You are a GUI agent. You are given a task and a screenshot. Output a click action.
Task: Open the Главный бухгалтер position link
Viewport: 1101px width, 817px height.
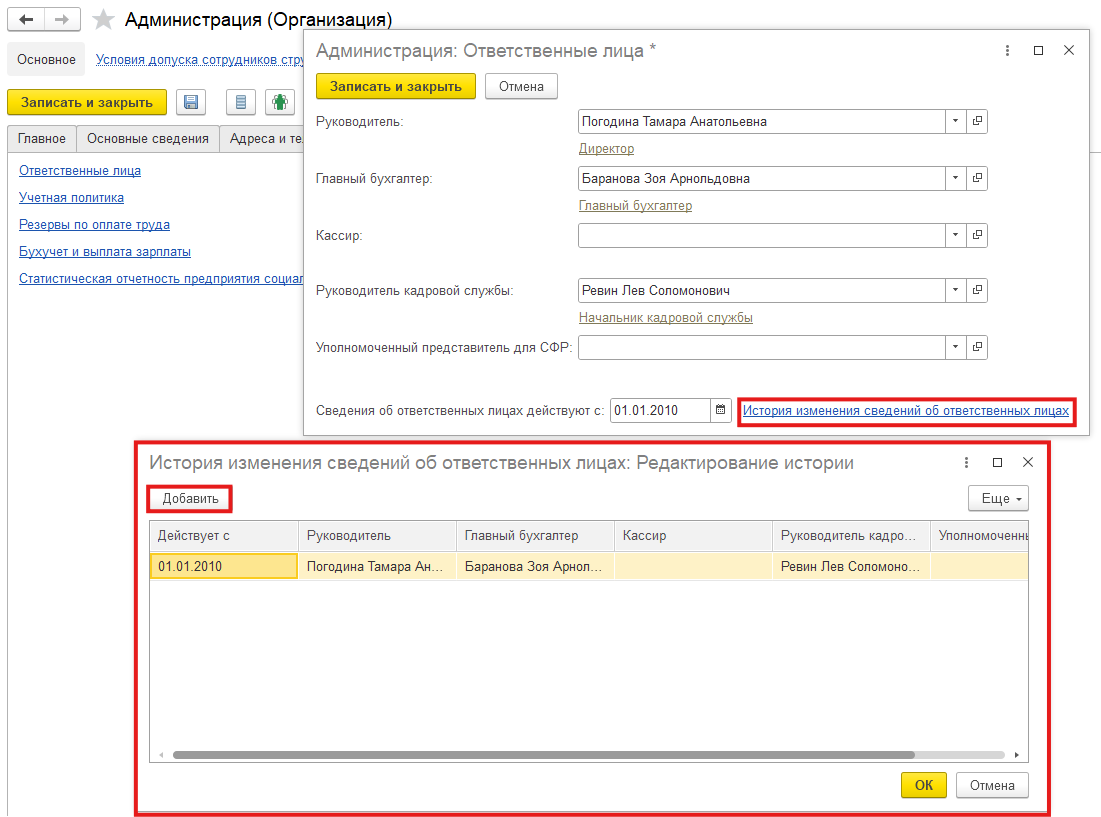(635, 206)
